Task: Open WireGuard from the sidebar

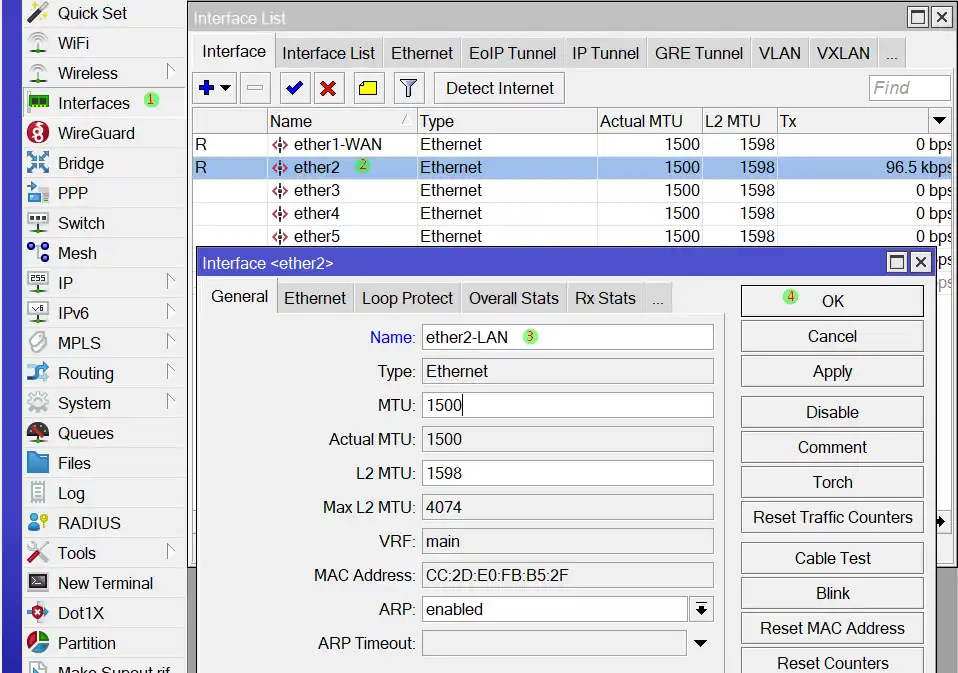Action: (x=95, y=133)
